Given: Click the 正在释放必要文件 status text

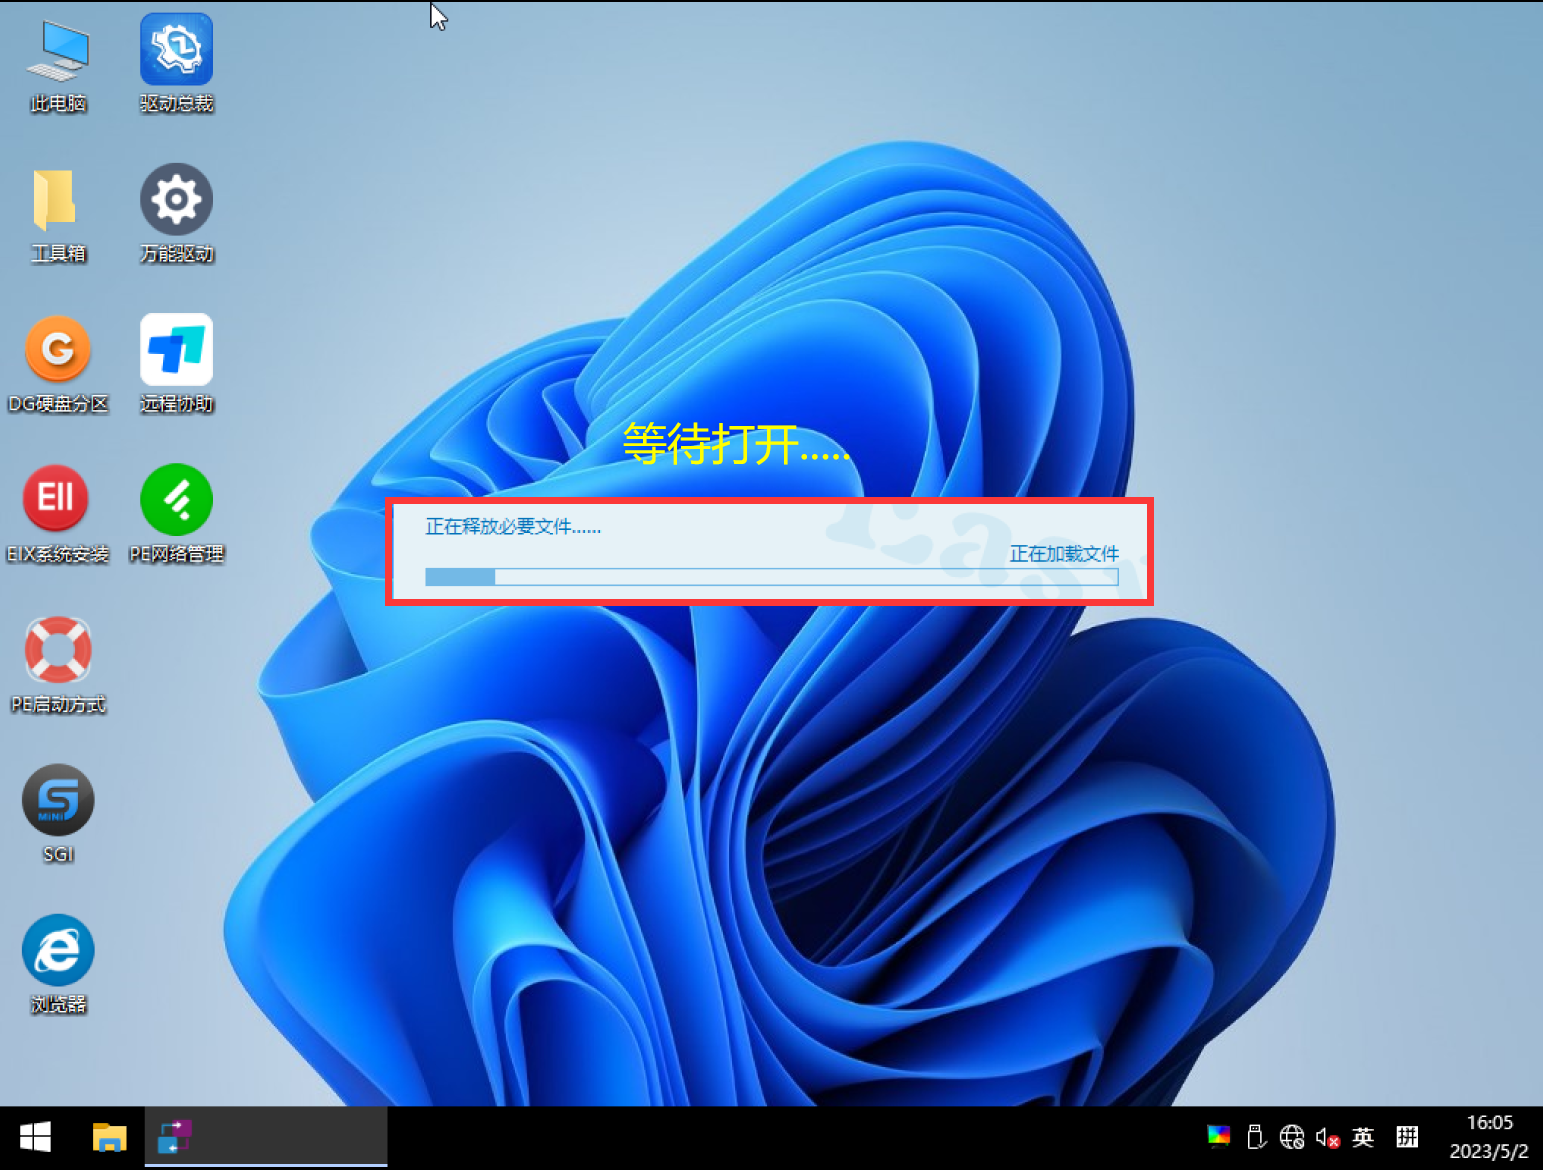Looking at the screenshot, I should (x=513, y=526).
